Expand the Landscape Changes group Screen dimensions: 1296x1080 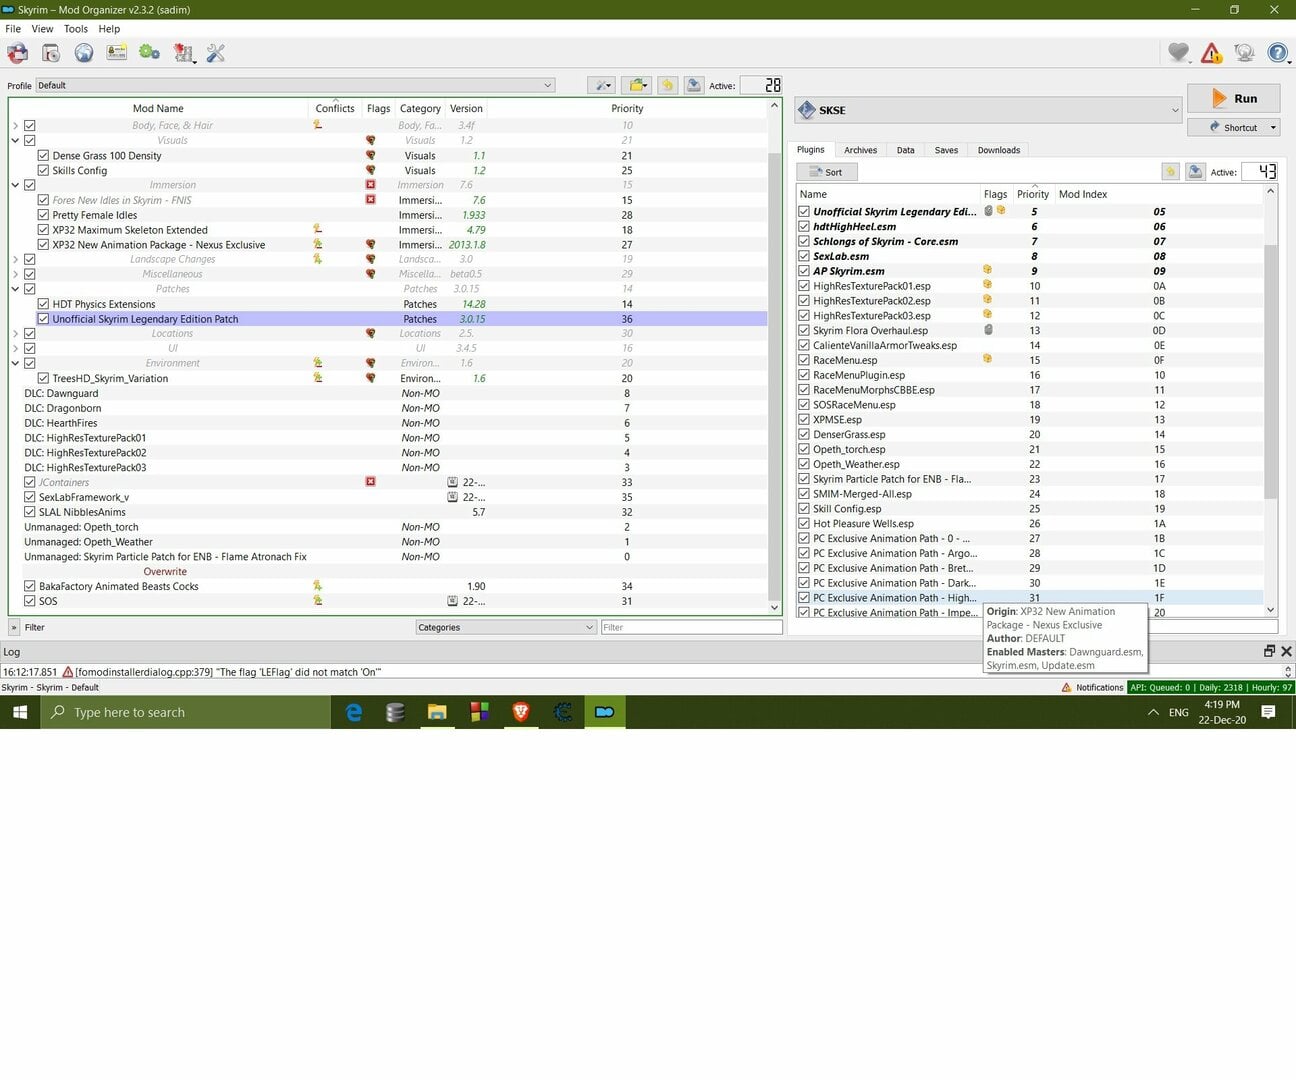[15, 260]
